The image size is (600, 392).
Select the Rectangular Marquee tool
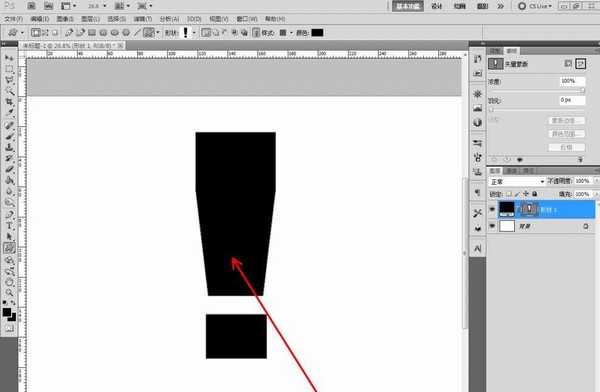9,69
